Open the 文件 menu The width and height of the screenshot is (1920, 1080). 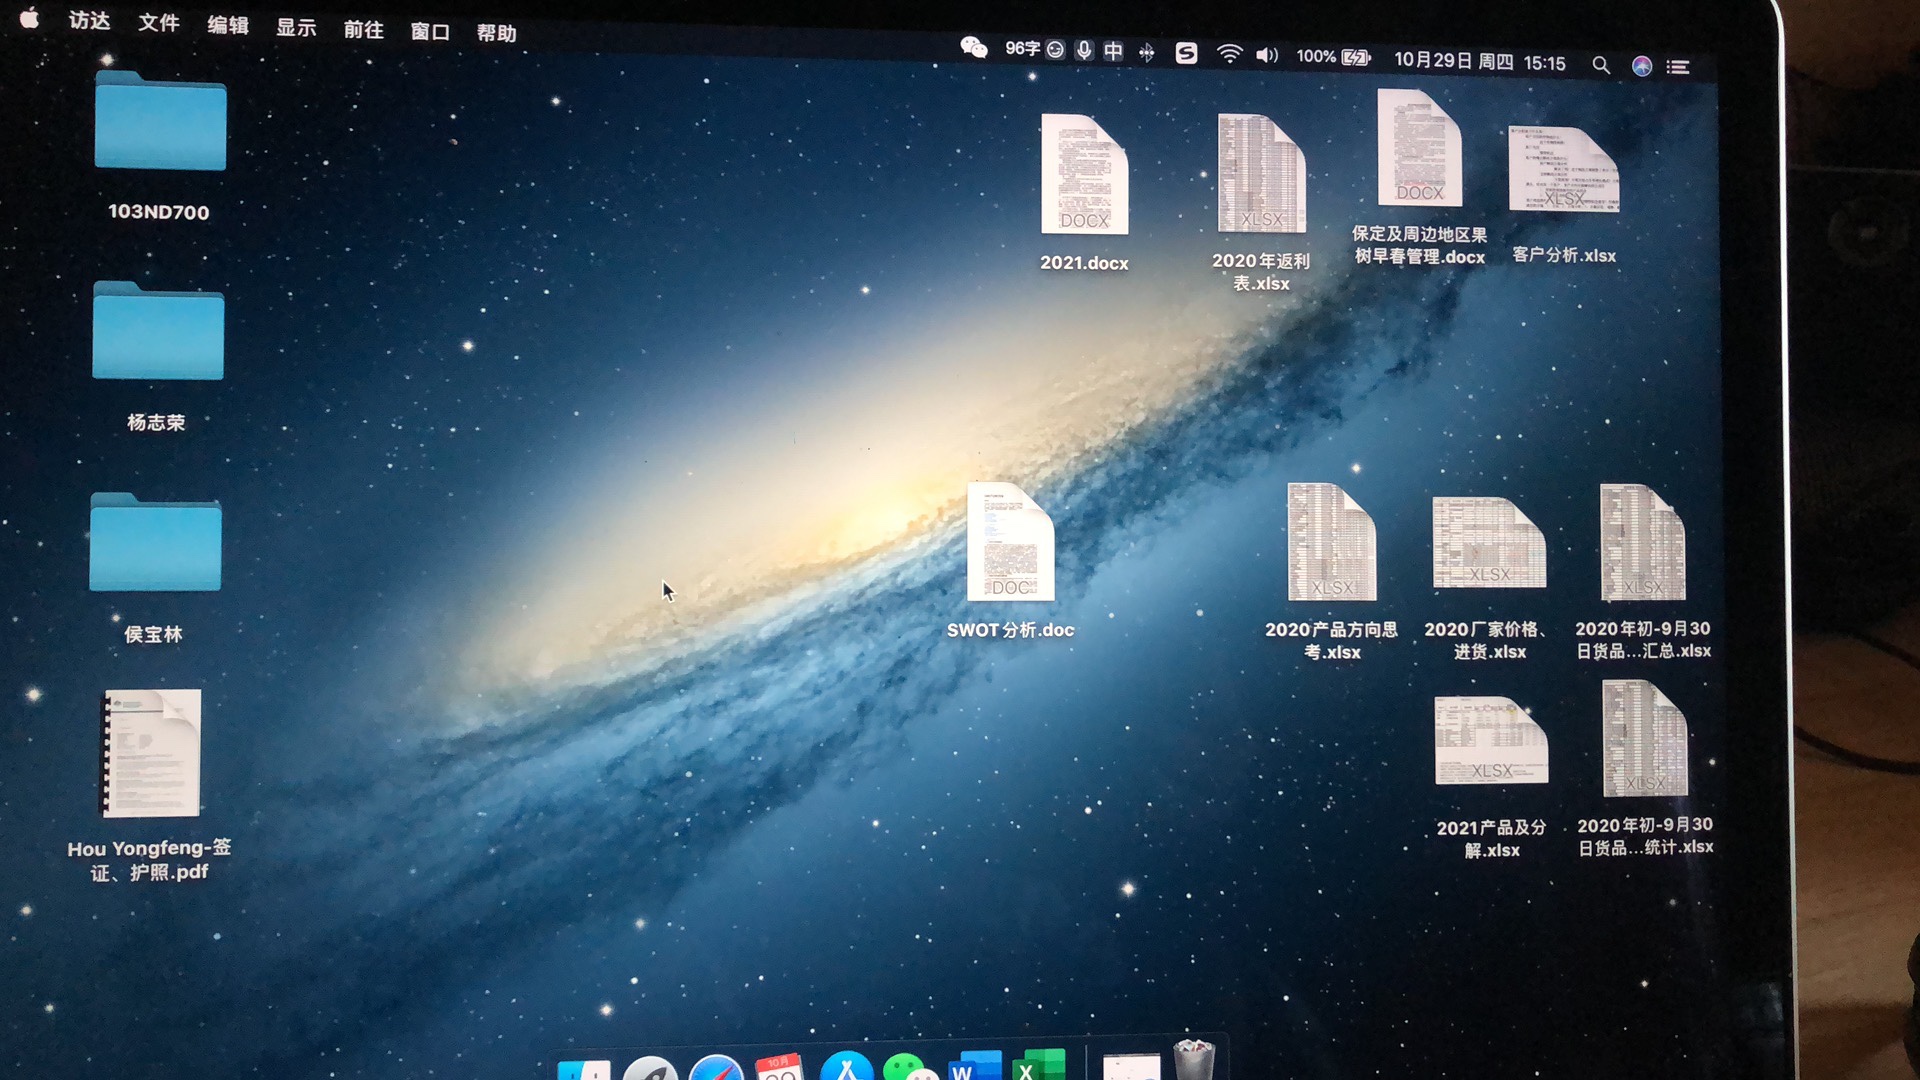(x=158, y=22)
